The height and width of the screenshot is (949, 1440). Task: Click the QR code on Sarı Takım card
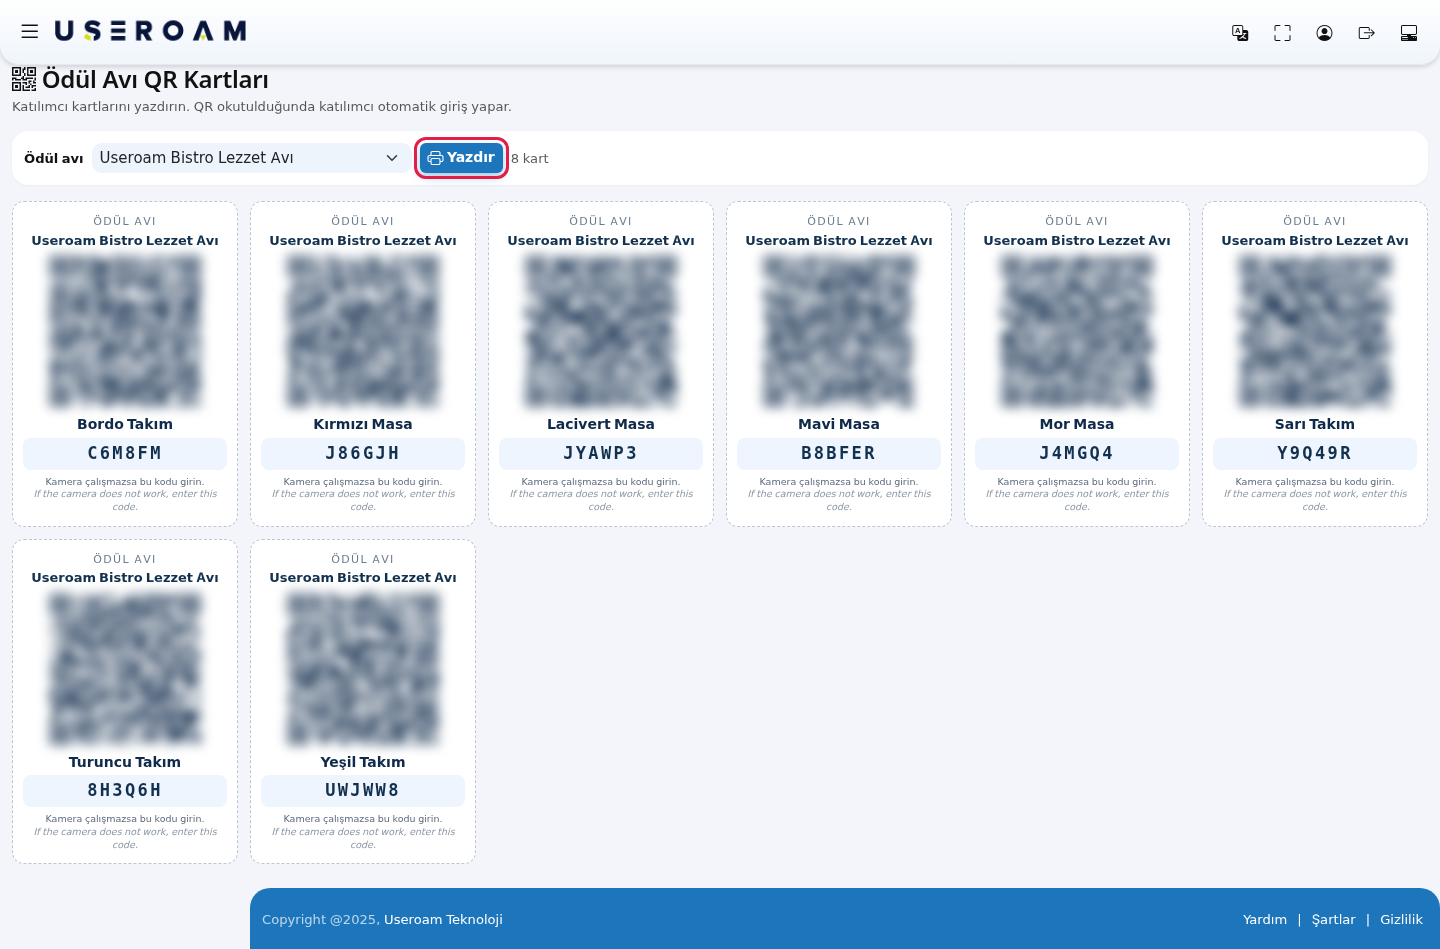(1315, 331)
